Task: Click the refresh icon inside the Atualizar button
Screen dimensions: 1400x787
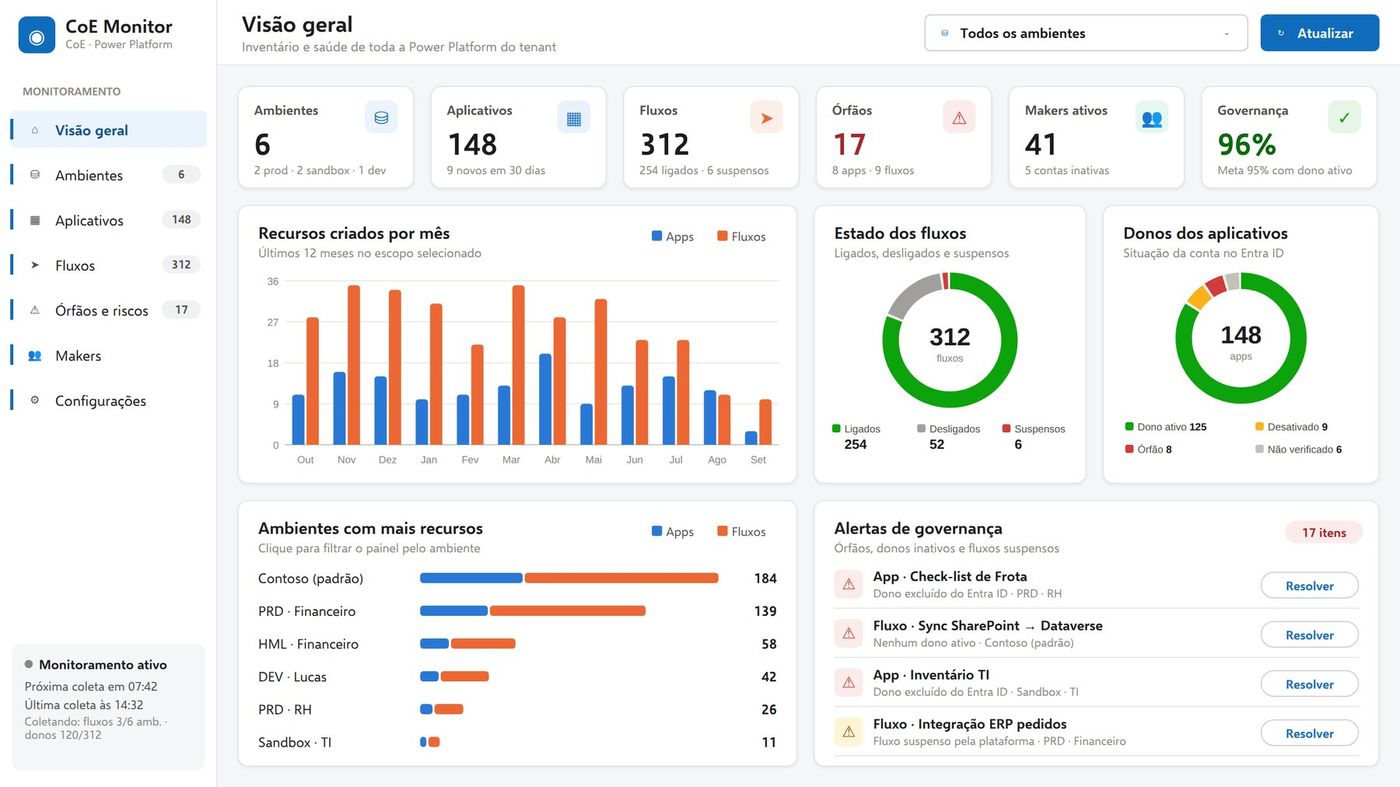Action: click(x=1282, y=33)
